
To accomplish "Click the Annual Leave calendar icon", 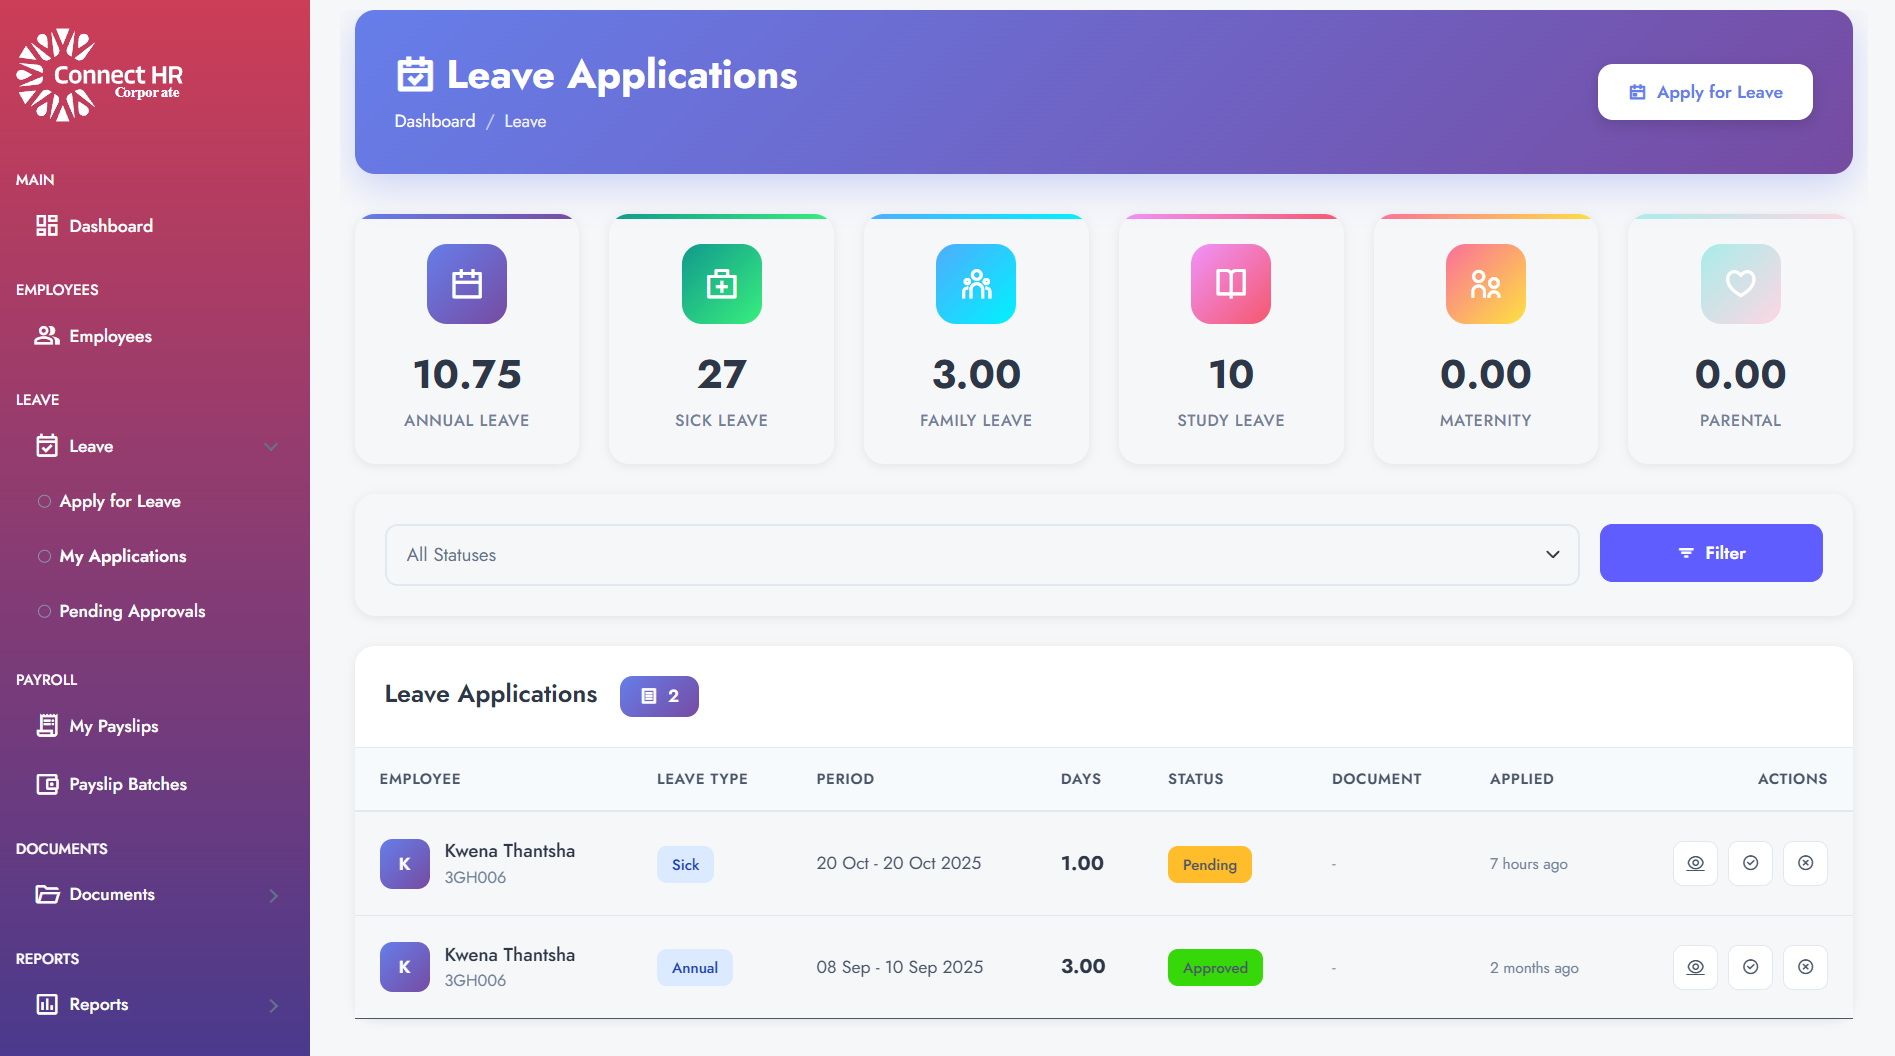I will pyautogui.click(x=467, y=284).
